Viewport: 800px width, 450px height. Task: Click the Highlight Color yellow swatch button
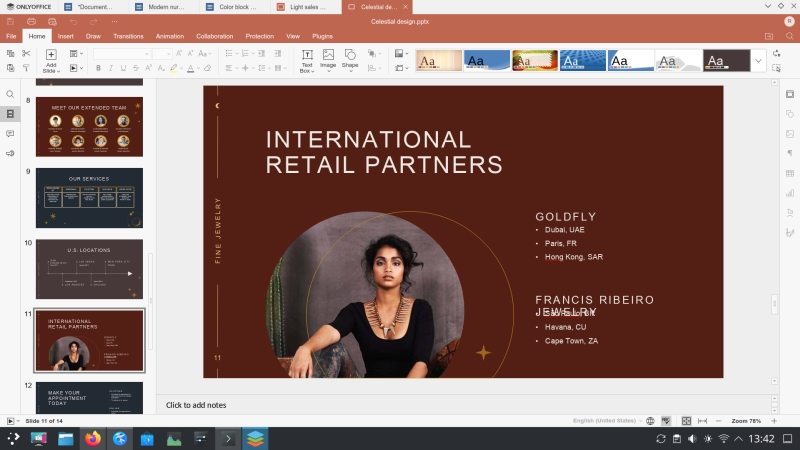[x=173, y=68]
